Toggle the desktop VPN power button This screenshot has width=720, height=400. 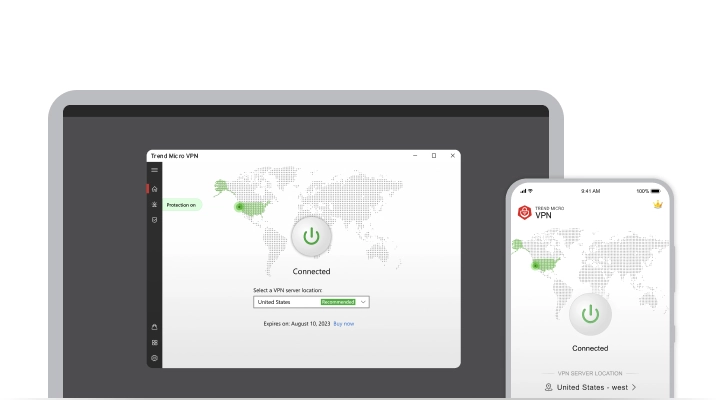tap(311, 237)
